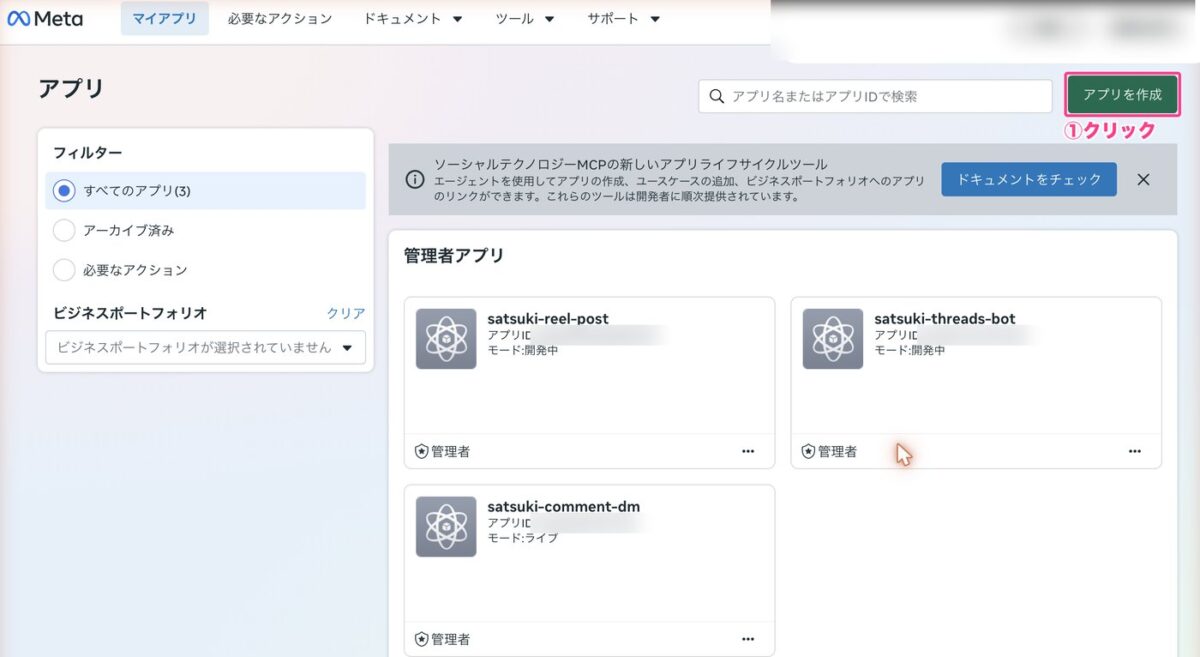Click モード:開発中 on satsuki-threads-bot

(910, 350)
